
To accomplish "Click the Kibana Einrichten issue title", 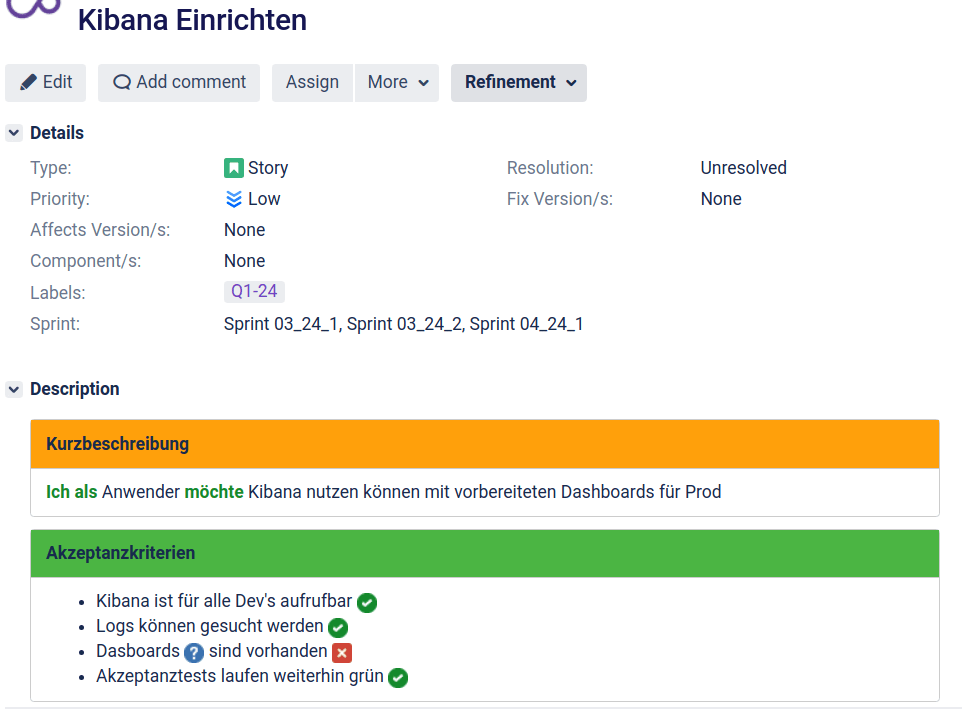I will coord(192,20).
